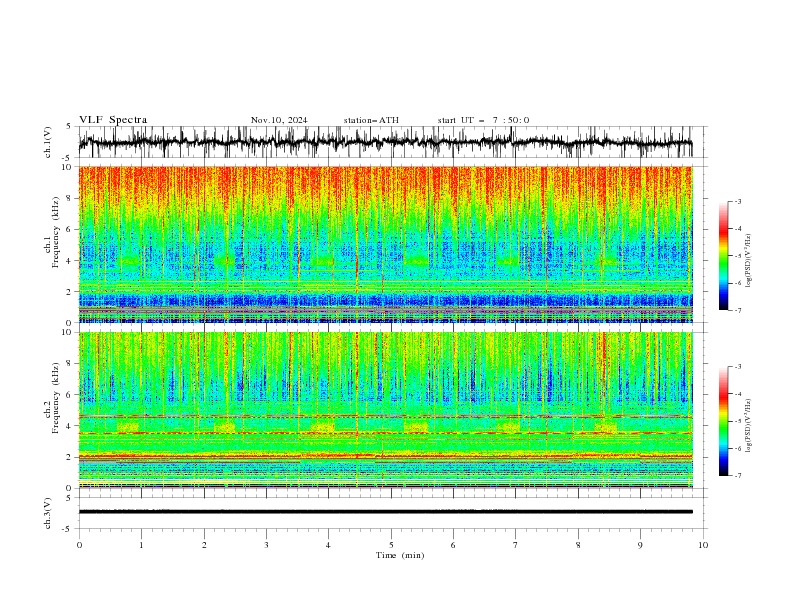
Task: Click the 'VLF Spectra' title text
Action: point(113,120)
